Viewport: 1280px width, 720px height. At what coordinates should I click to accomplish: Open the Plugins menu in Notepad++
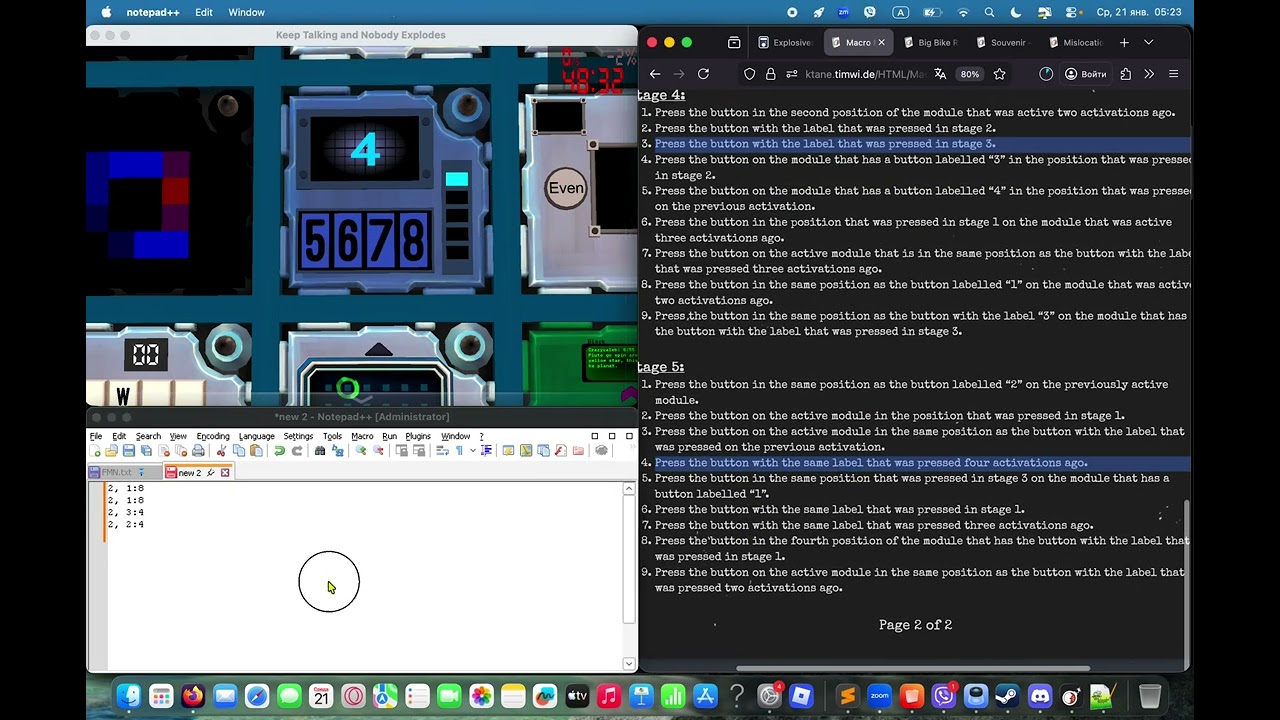click(x=418, y=436)
